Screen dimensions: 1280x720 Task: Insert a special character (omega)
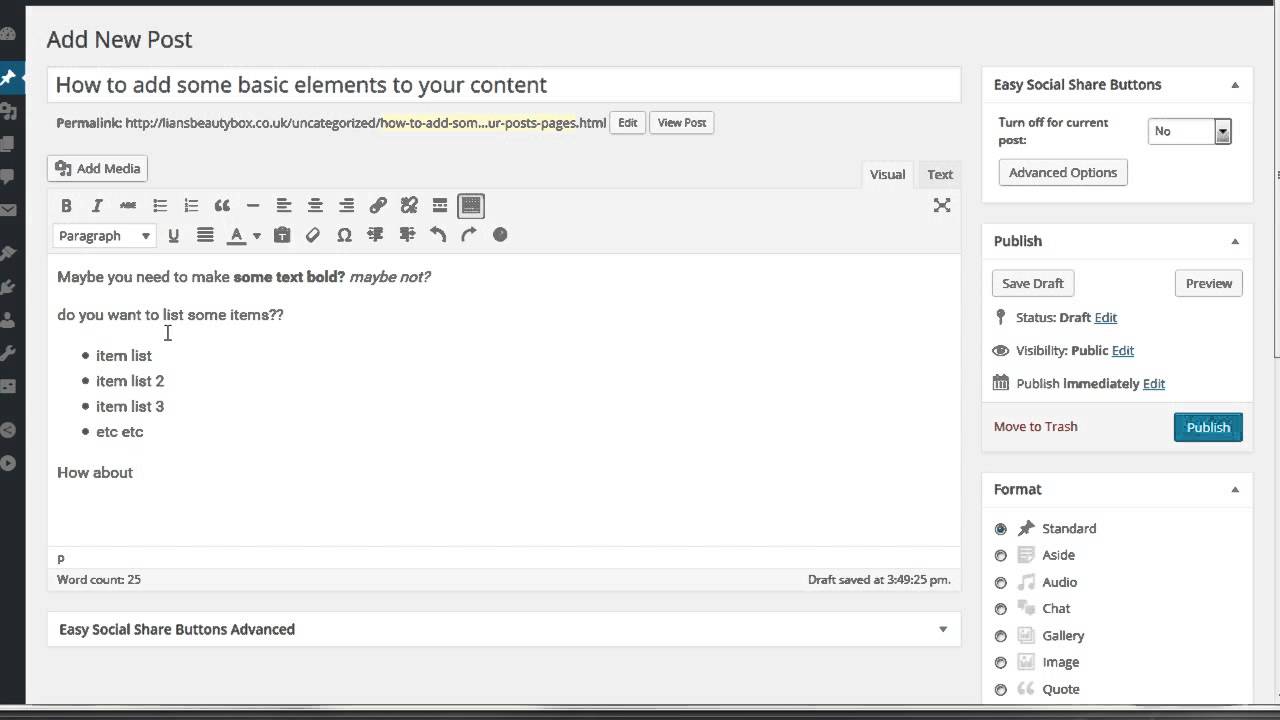[344, 236]
